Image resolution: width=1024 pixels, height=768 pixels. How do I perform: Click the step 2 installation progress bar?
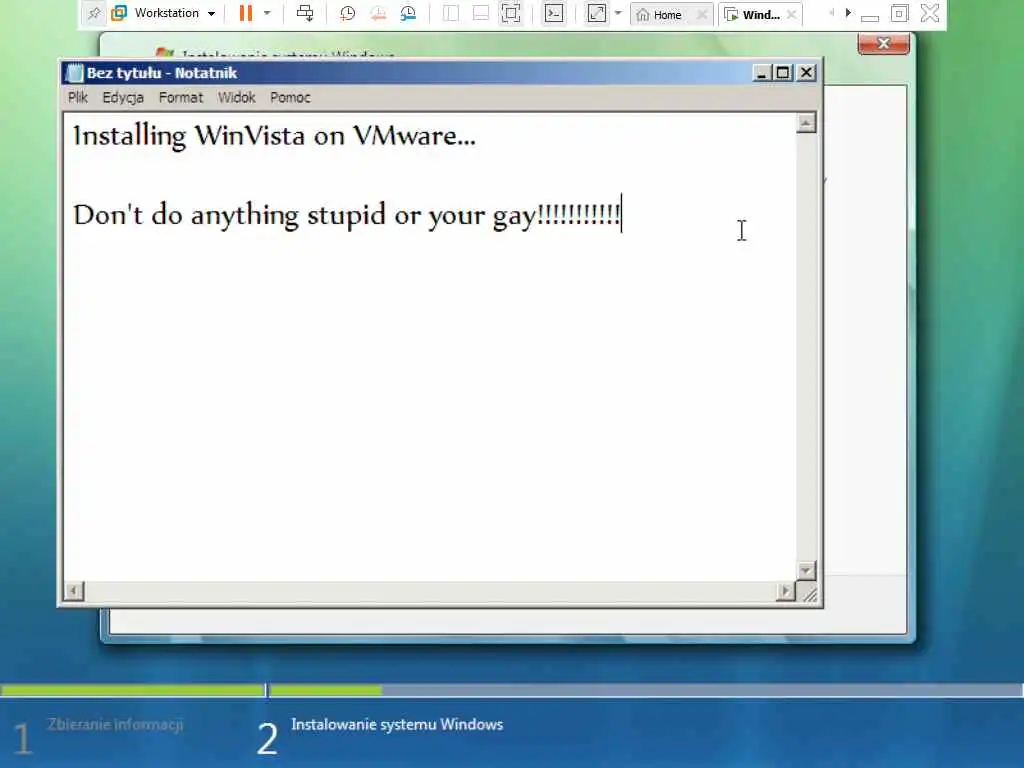tap(647, 690)
